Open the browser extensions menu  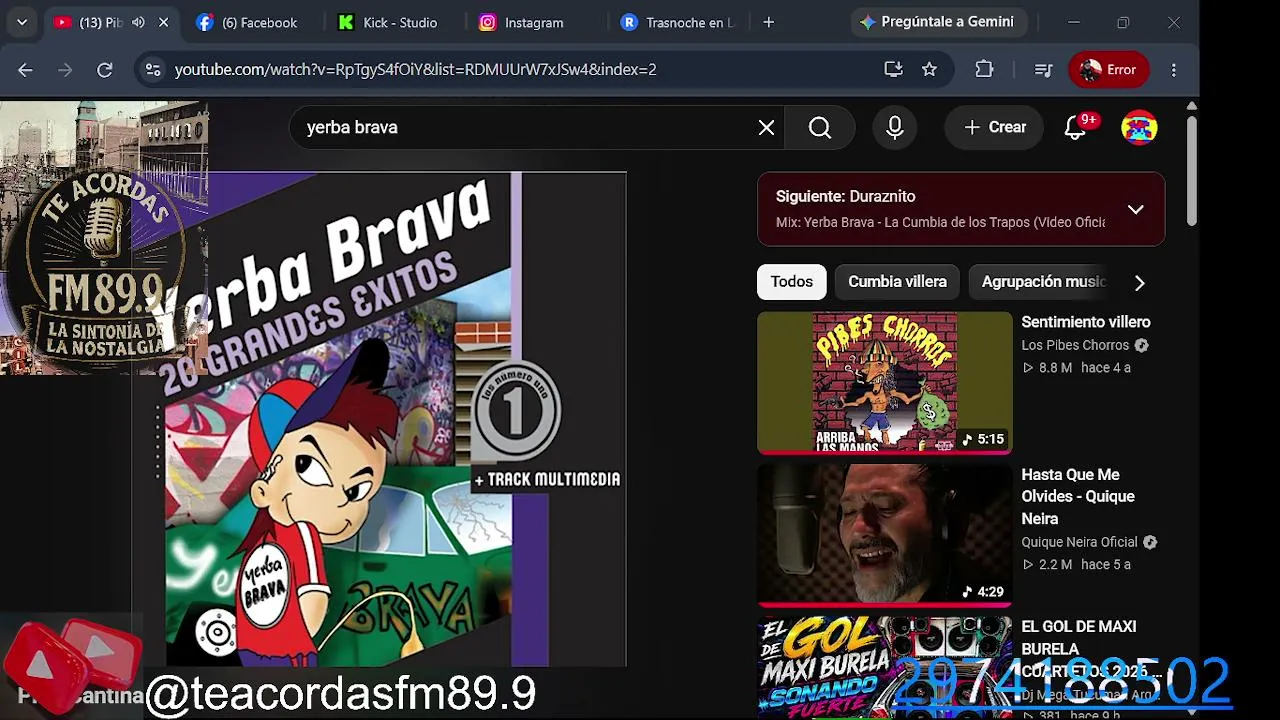(984, 69)
